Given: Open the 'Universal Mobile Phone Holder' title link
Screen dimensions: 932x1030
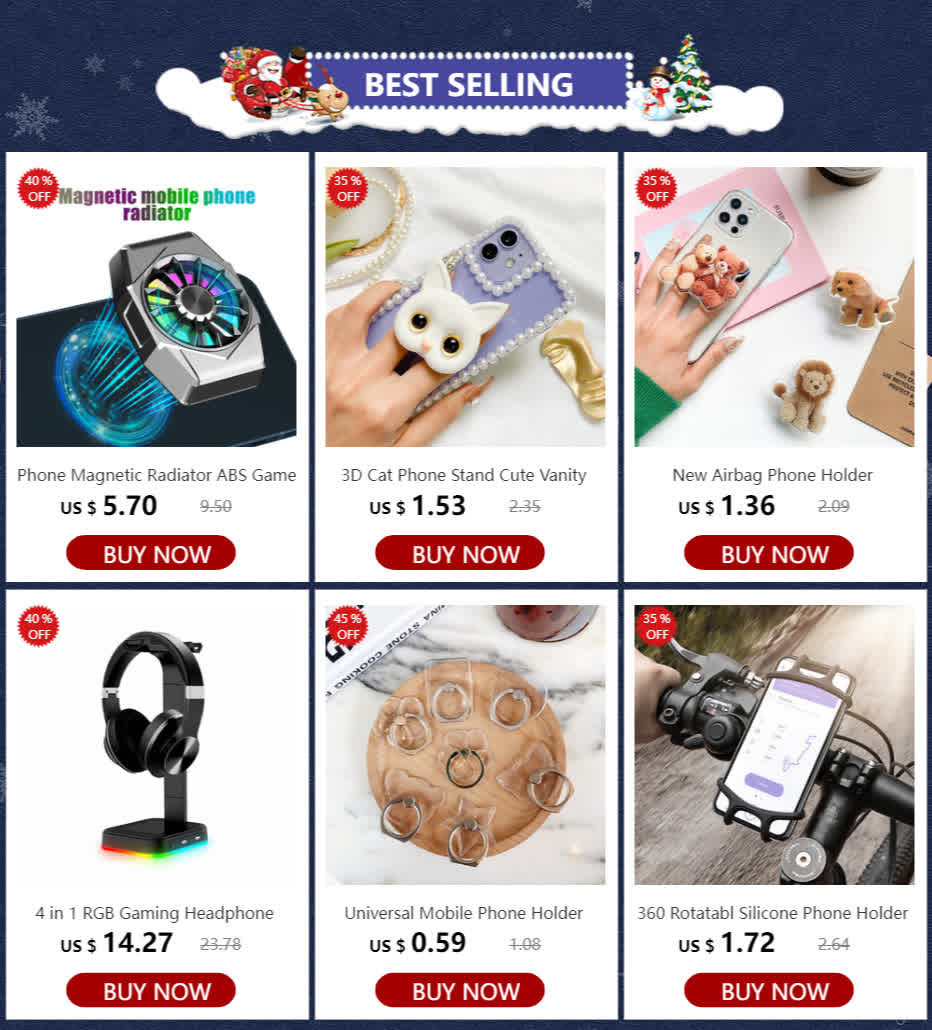Looking at the screenshot, I should pyautogui.click(x=464, y=913).
